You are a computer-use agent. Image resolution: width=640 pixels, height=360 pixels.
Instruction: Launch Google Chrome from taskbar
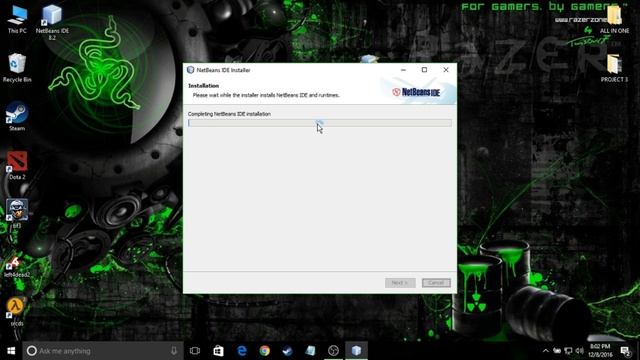click(x=264, y=351)
